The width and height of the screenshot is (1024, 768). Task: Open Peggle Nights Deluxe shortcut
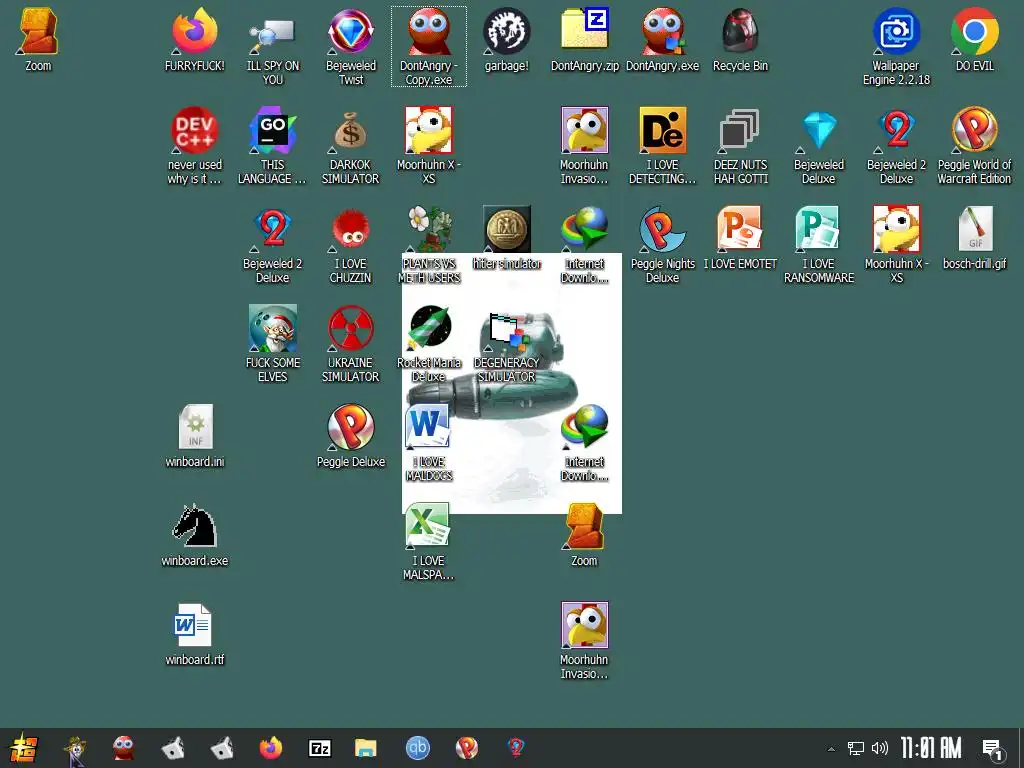662,244
